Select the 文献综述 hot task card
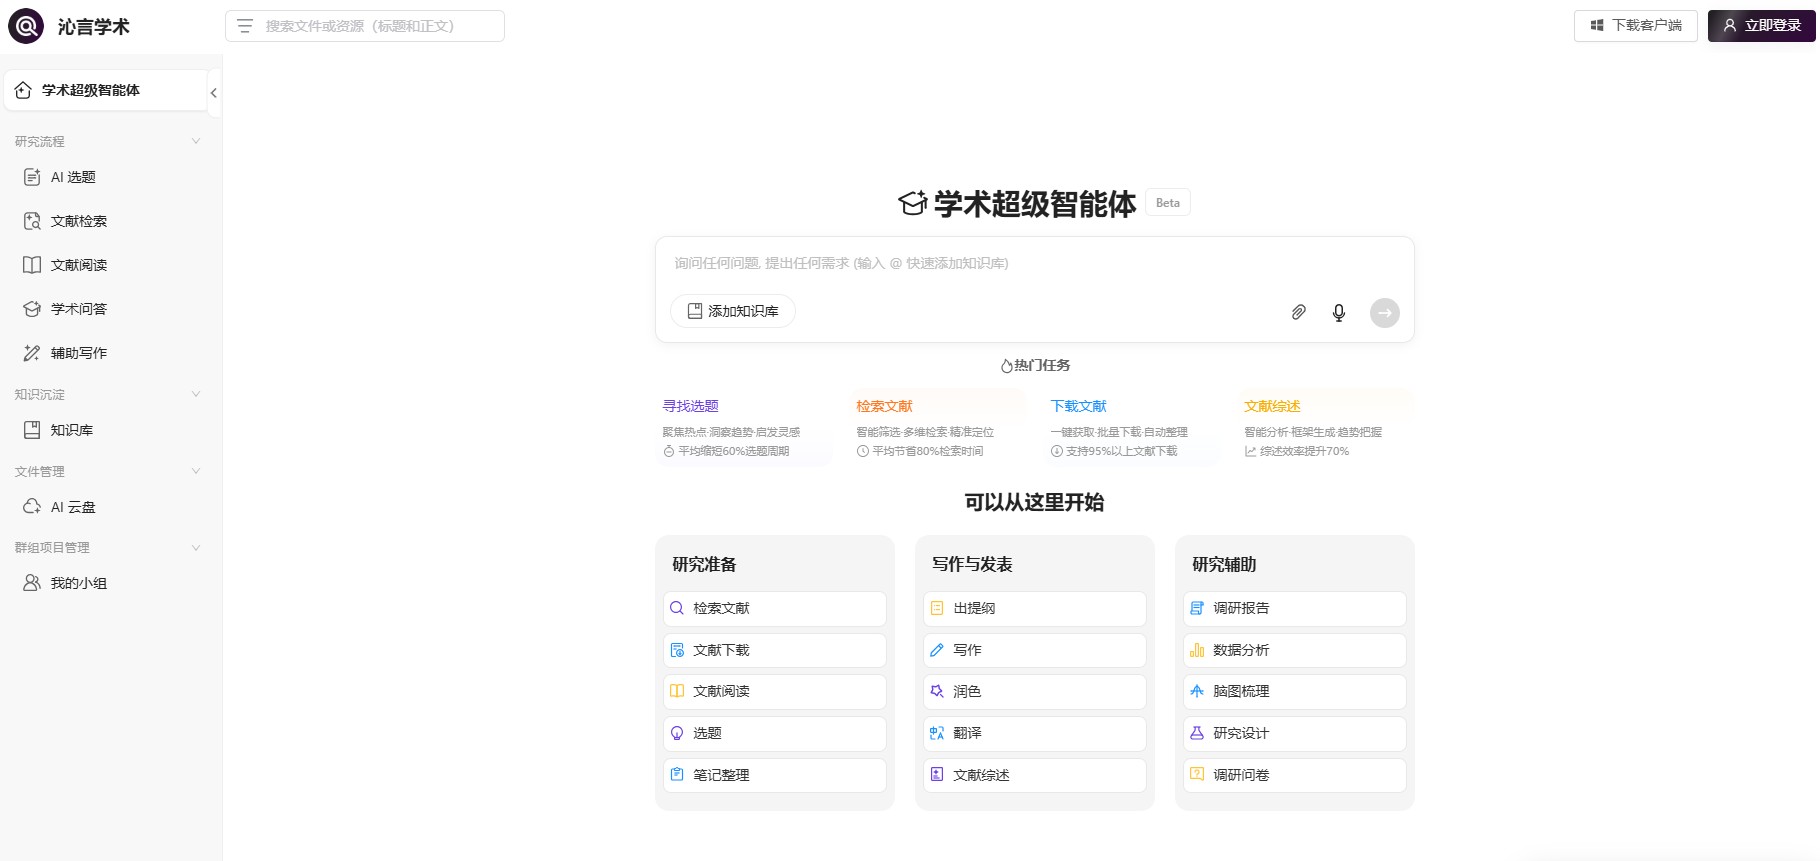The image size is (1820, 861). (1326, 428)
